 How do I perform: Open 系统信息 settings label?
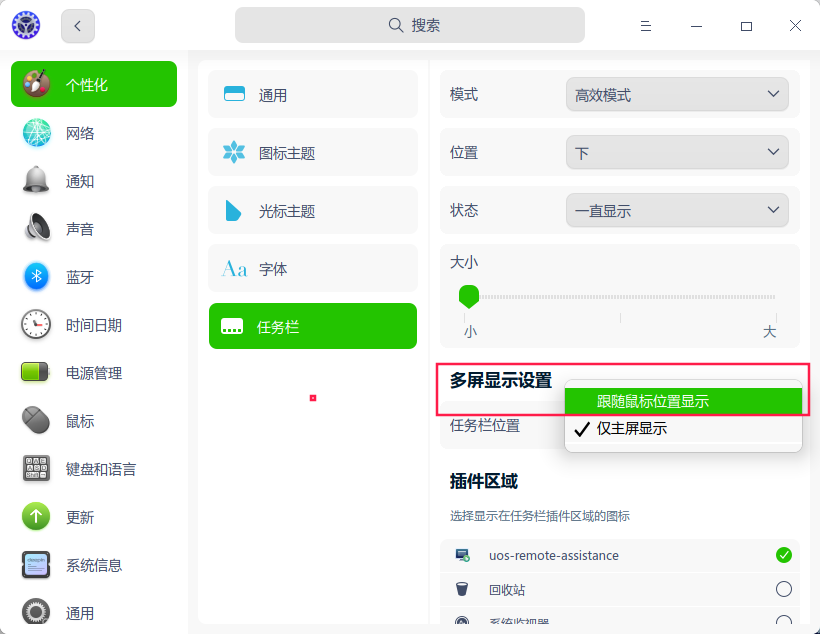(x=94, y=565)
